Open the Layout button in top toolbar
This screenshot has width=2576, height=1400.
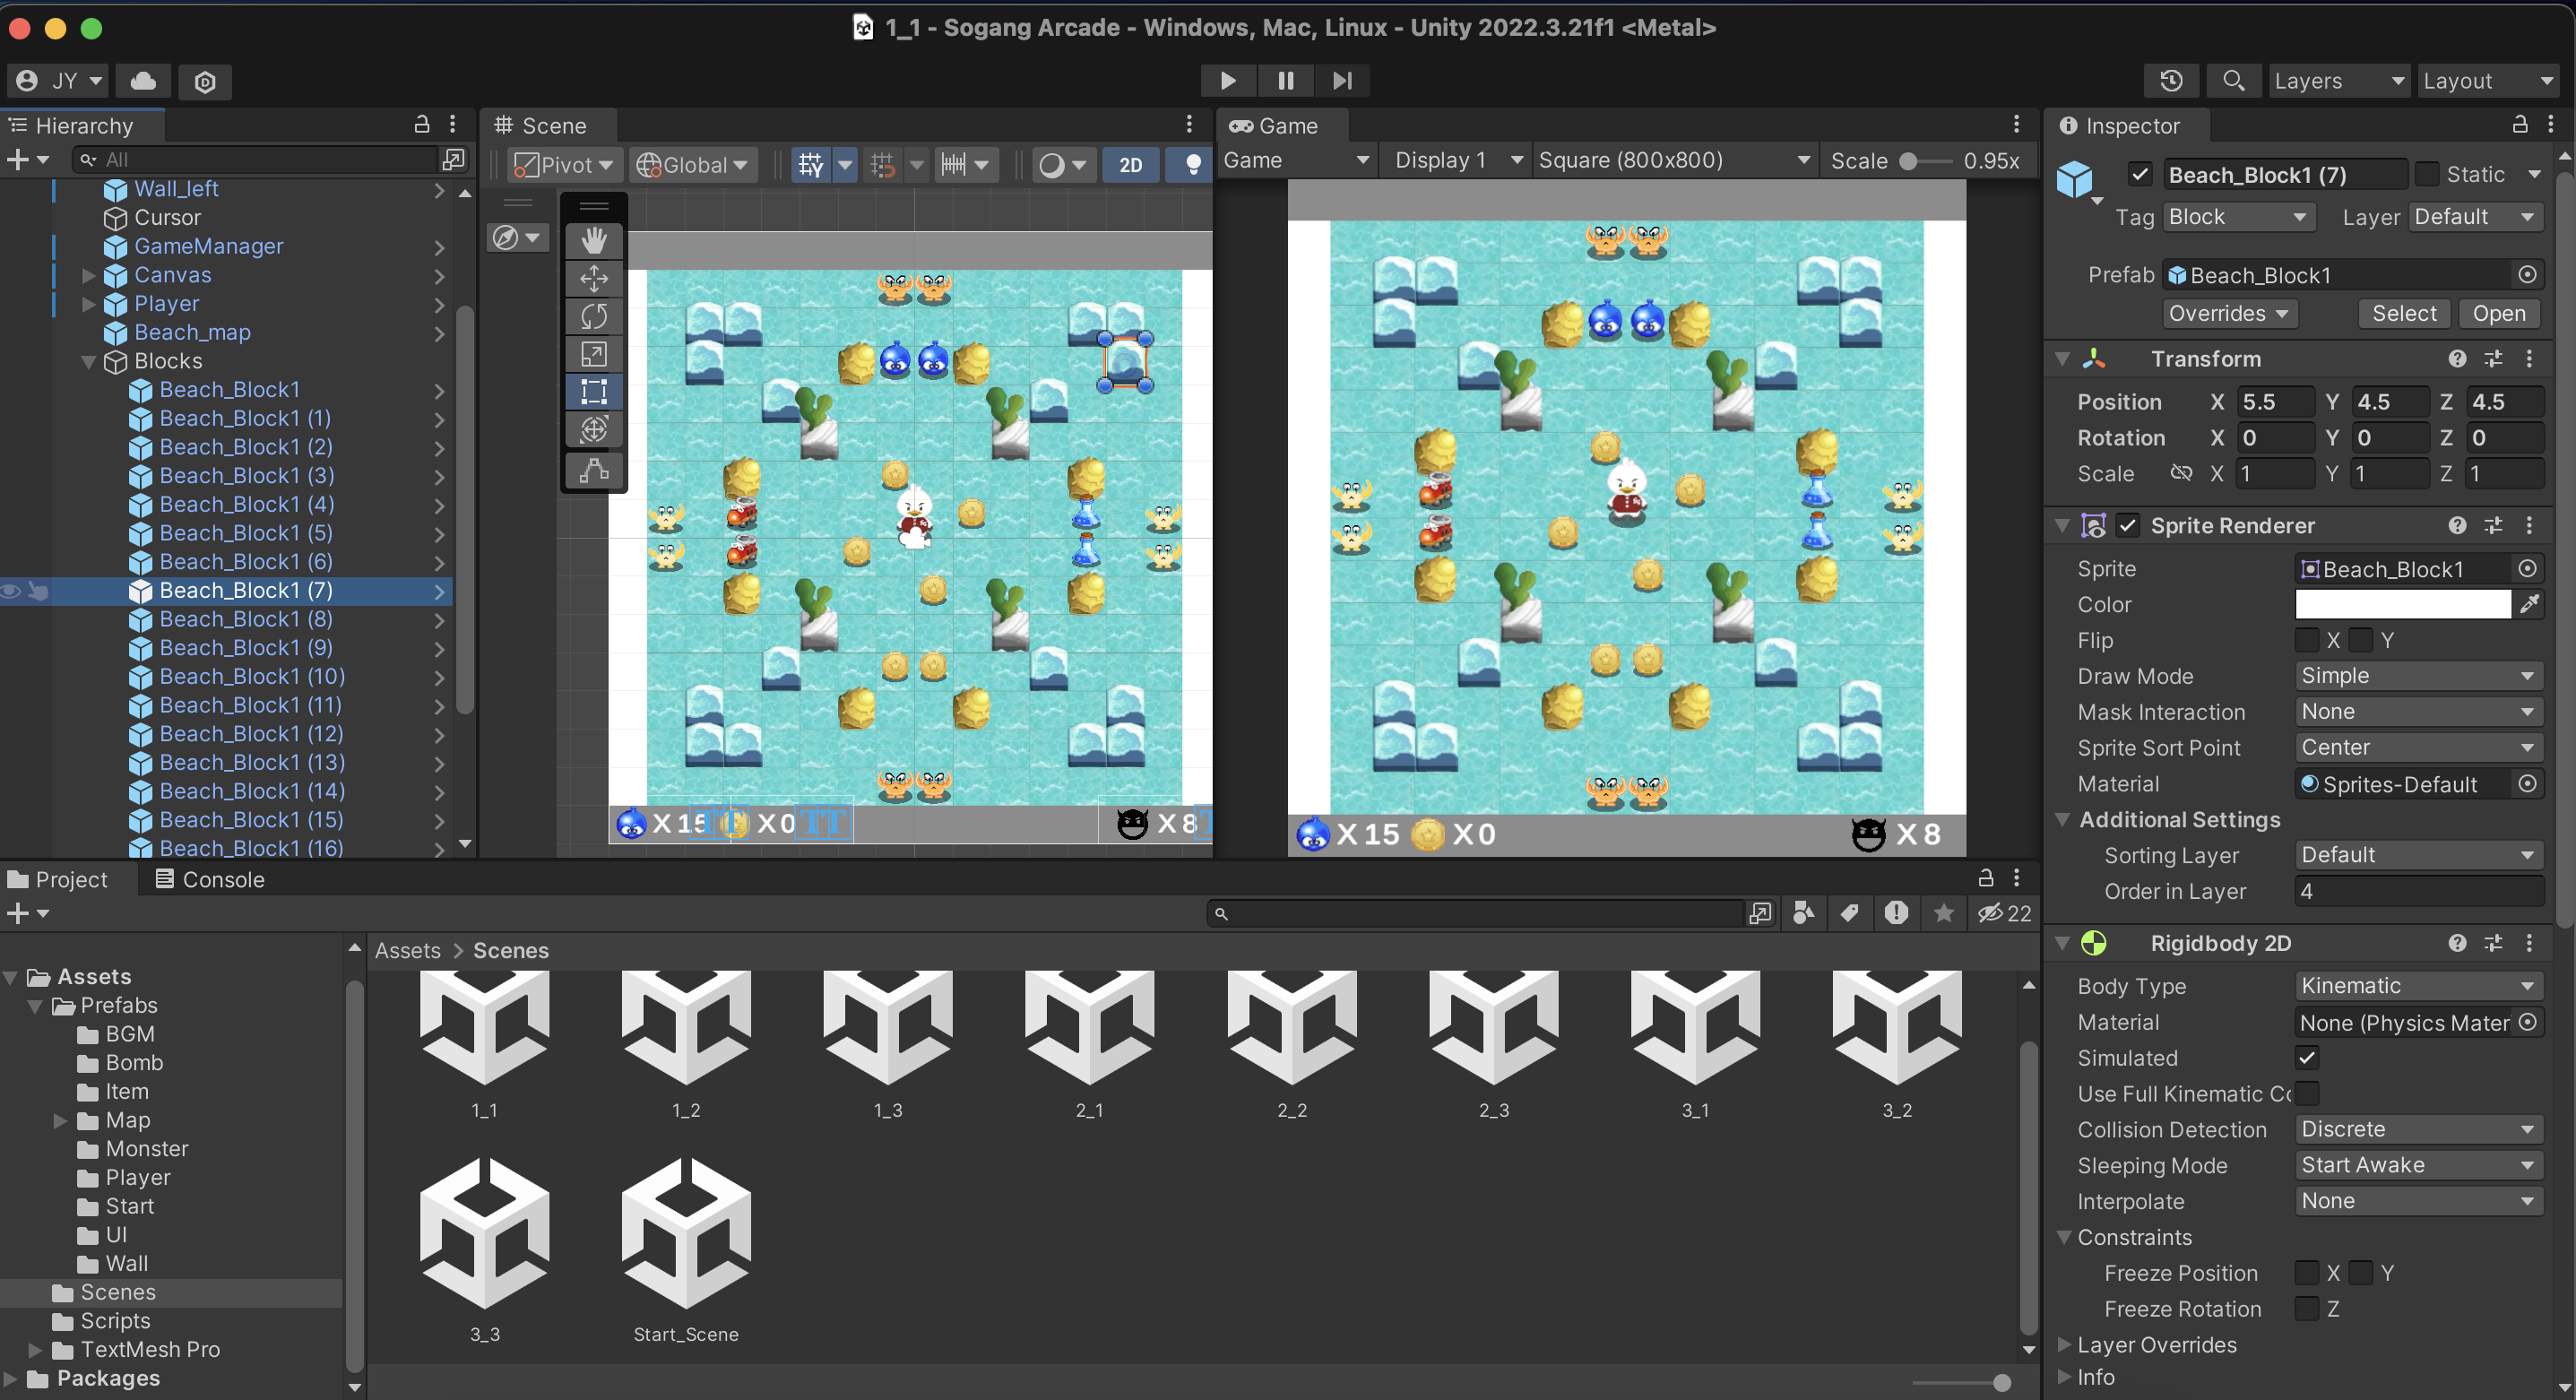pos(2488,81)
